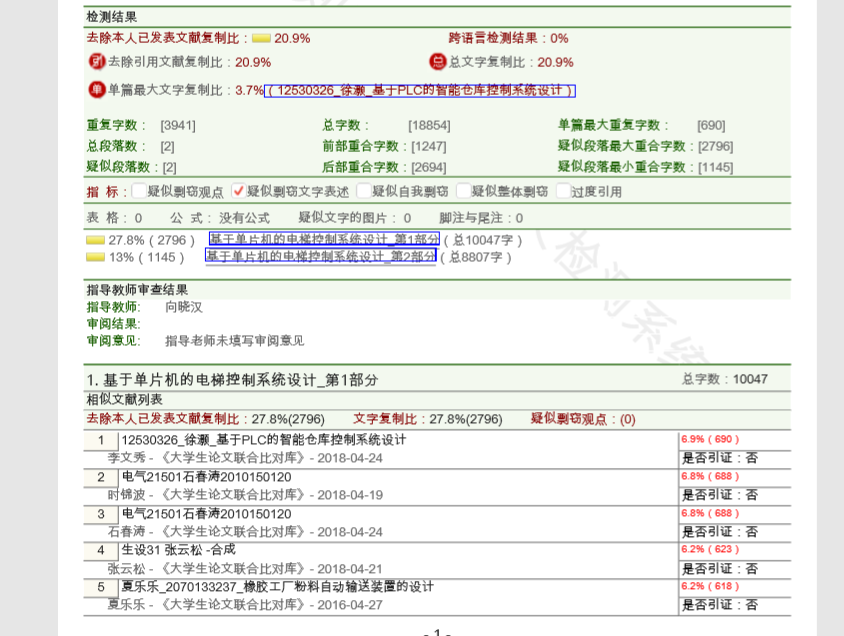Click the 6.8% ( 688 ) value in row 3
The image size is (844, 636).
[710, 513]
